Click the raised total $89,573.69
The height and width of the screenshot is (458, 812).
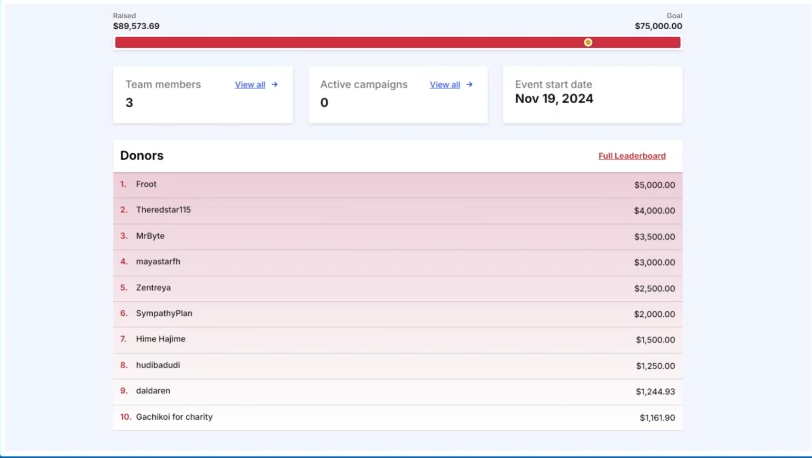point(136,26)
